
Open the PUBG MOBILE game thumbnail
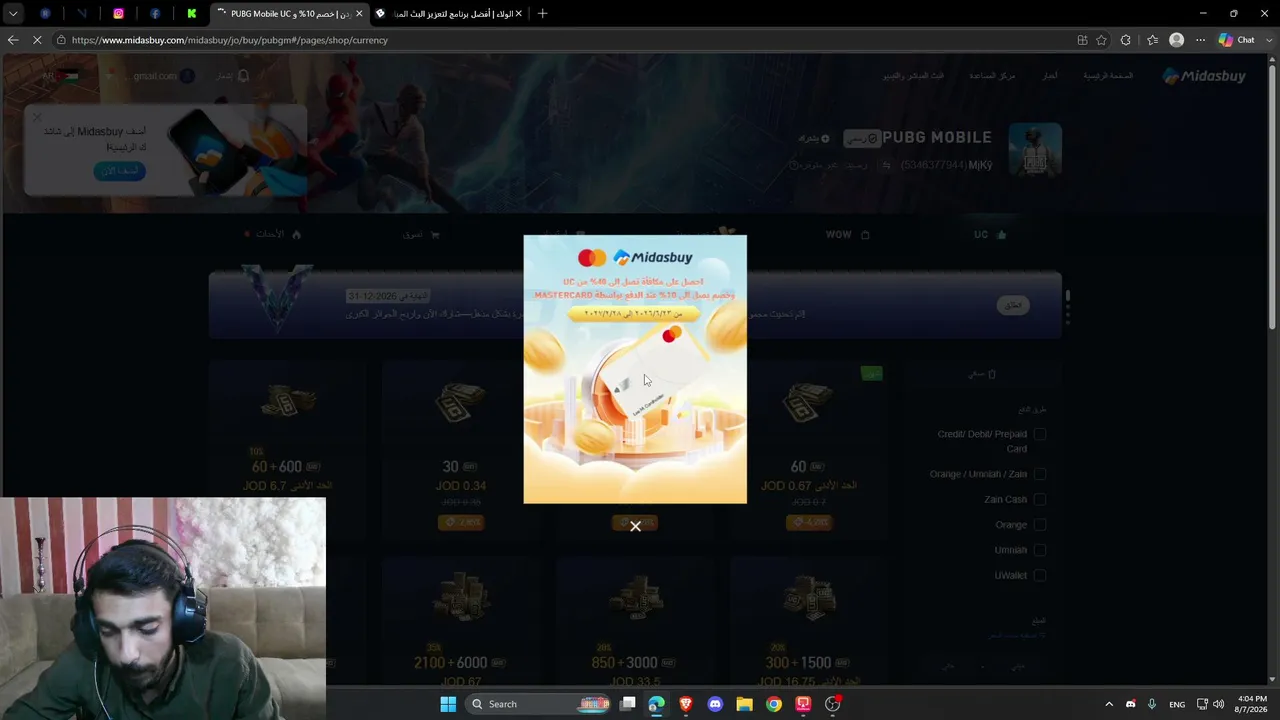1035,149
